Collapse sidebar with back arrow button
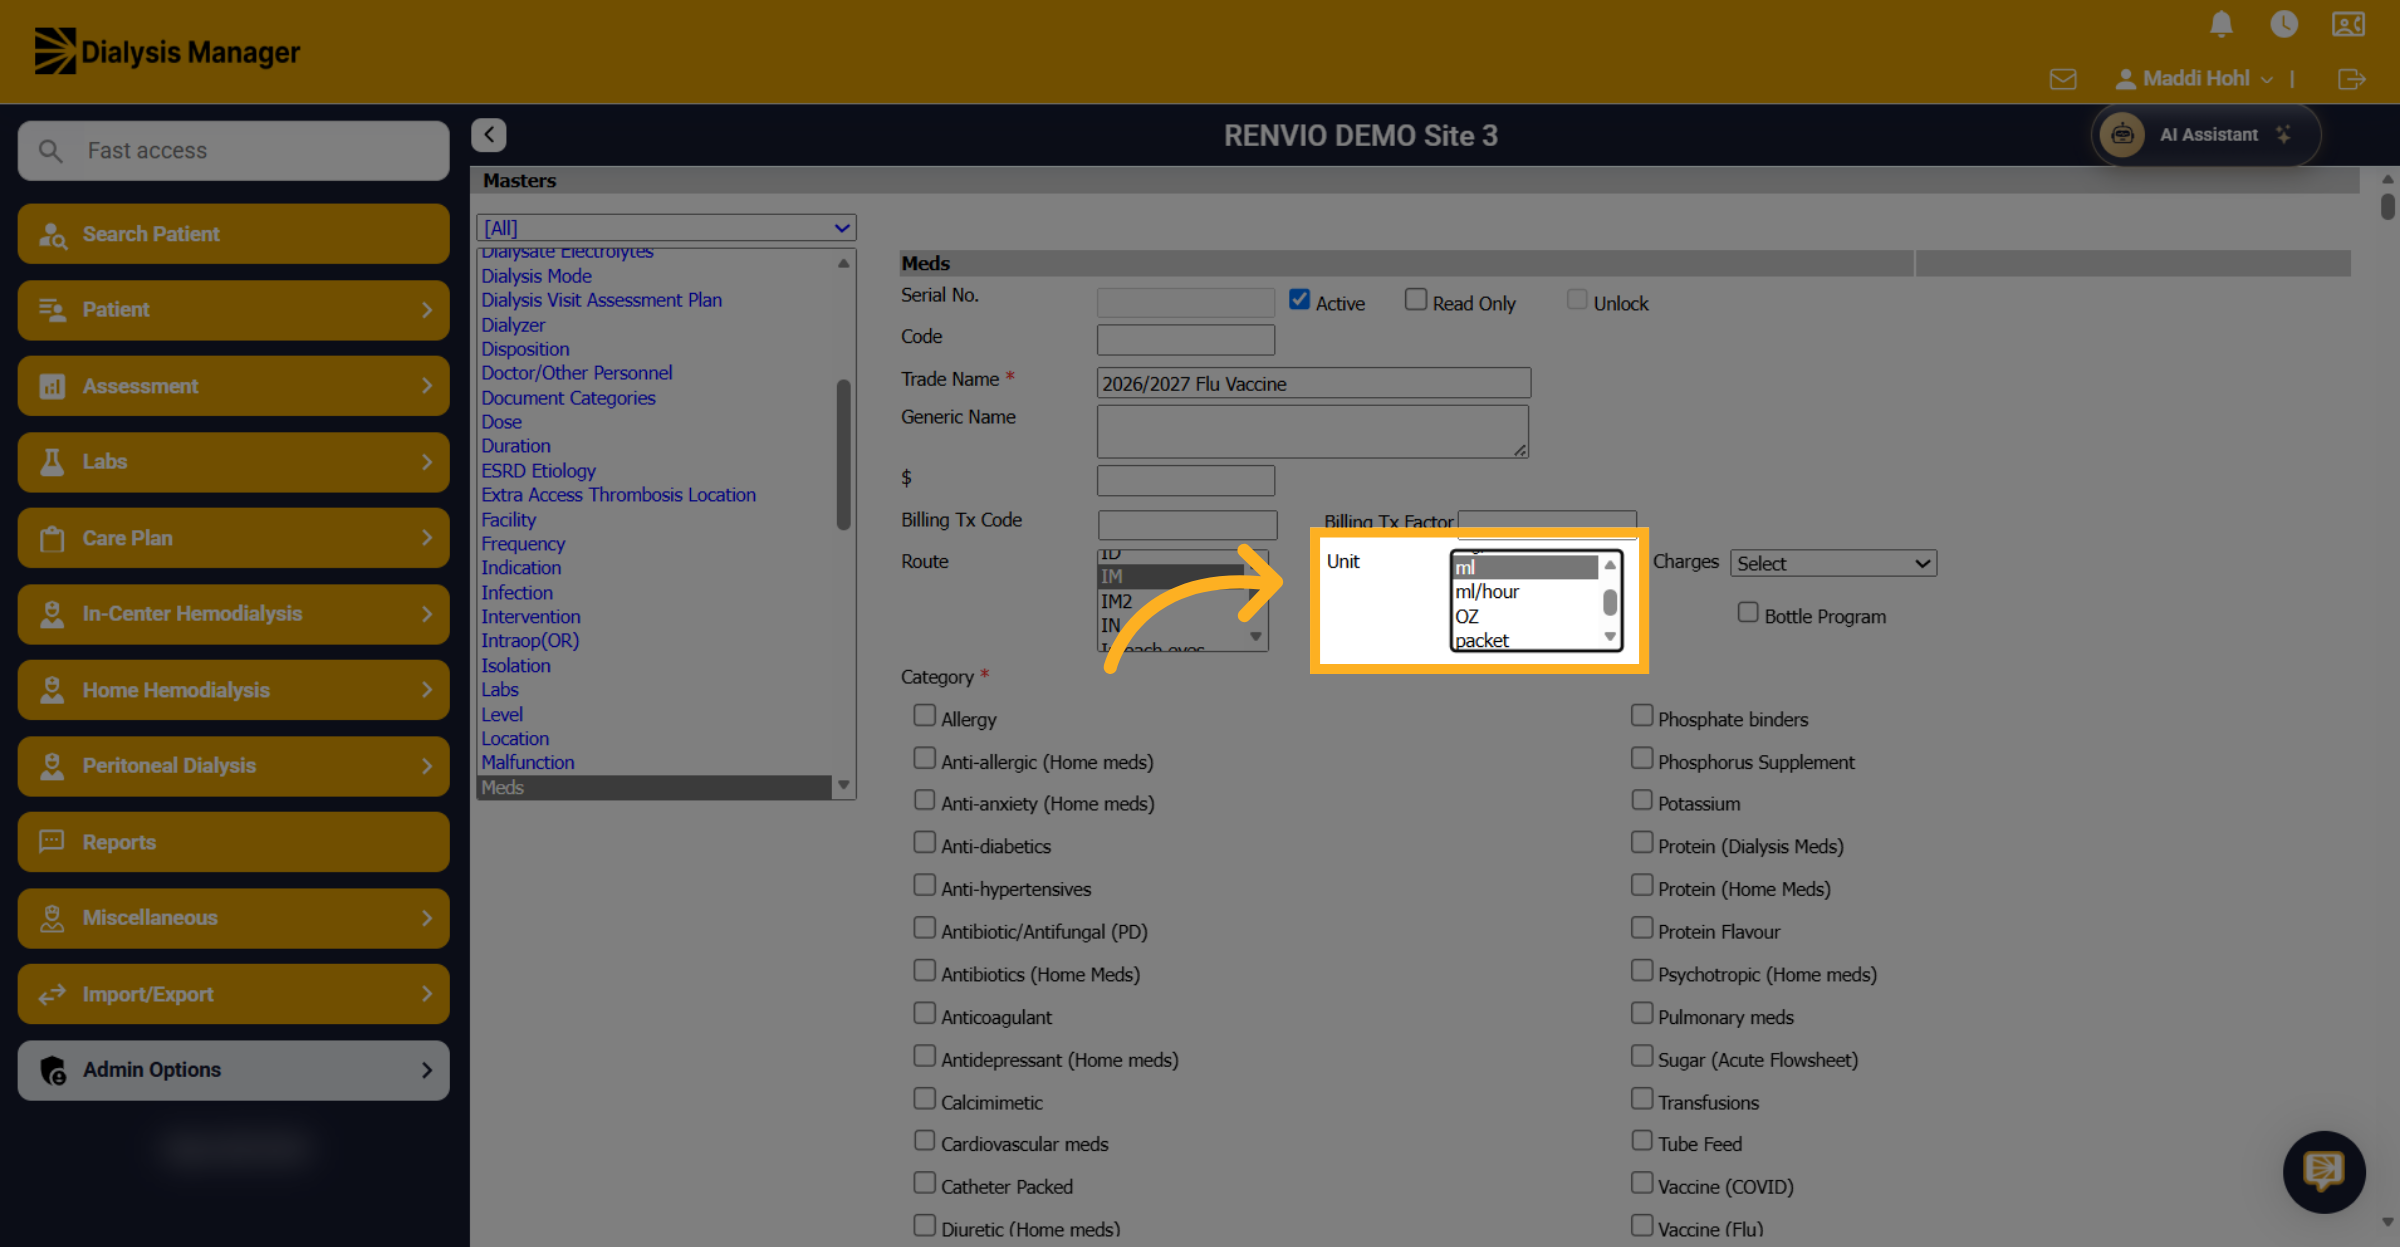 click(x=489, y=135)
